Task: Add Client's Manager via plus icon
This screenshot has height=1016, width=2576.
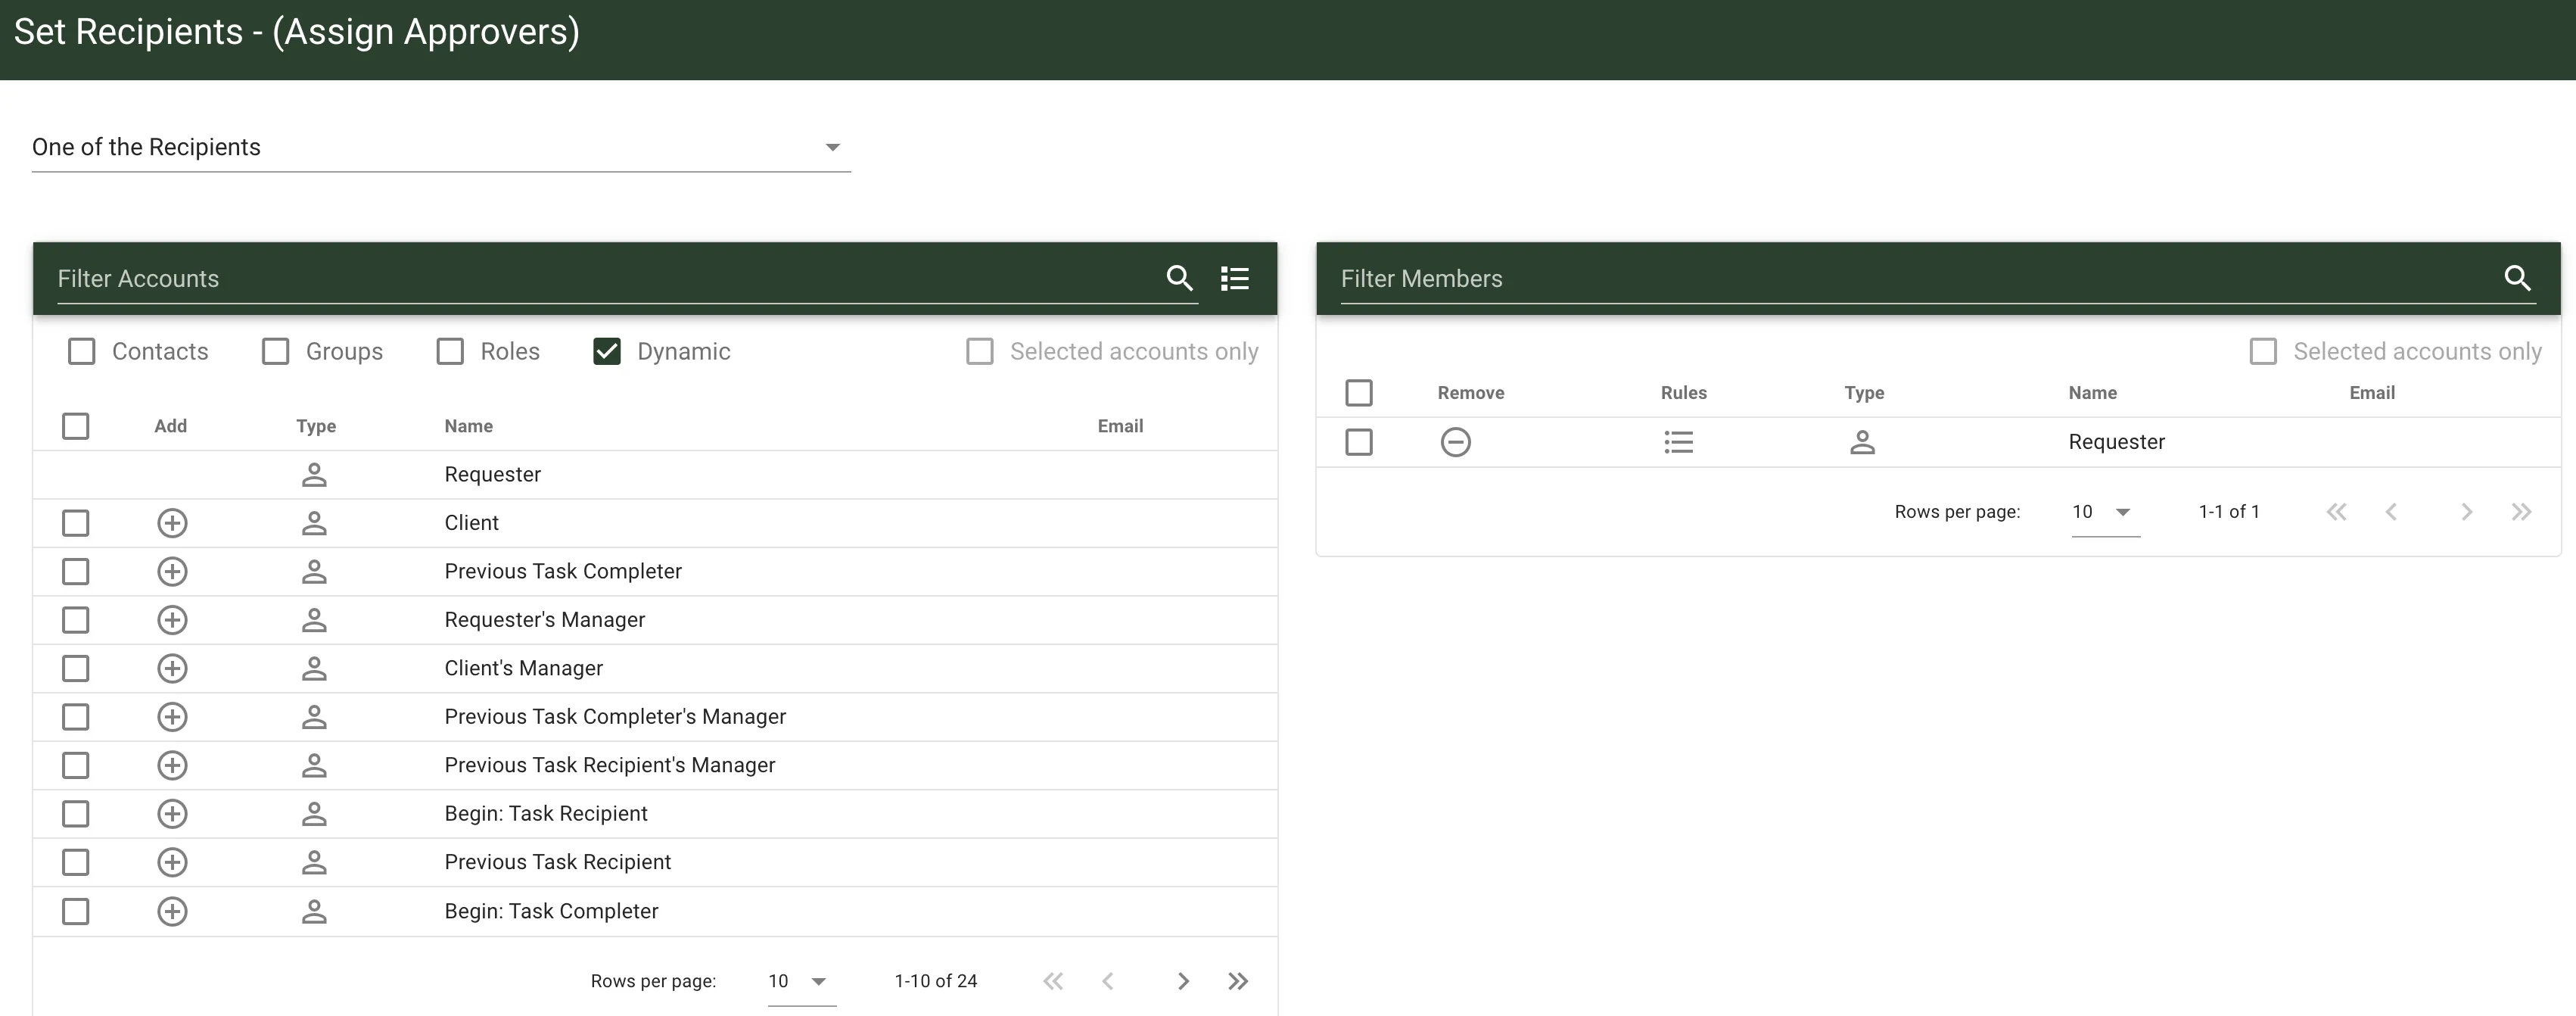Action: click(x=172, y=668)
